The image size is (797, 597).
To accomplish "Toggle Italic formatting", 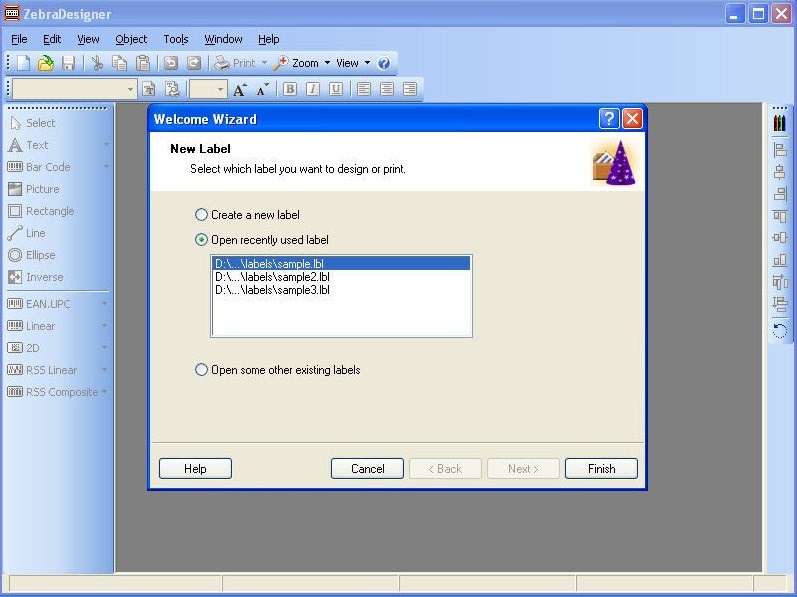I will (x=313, y=89).
